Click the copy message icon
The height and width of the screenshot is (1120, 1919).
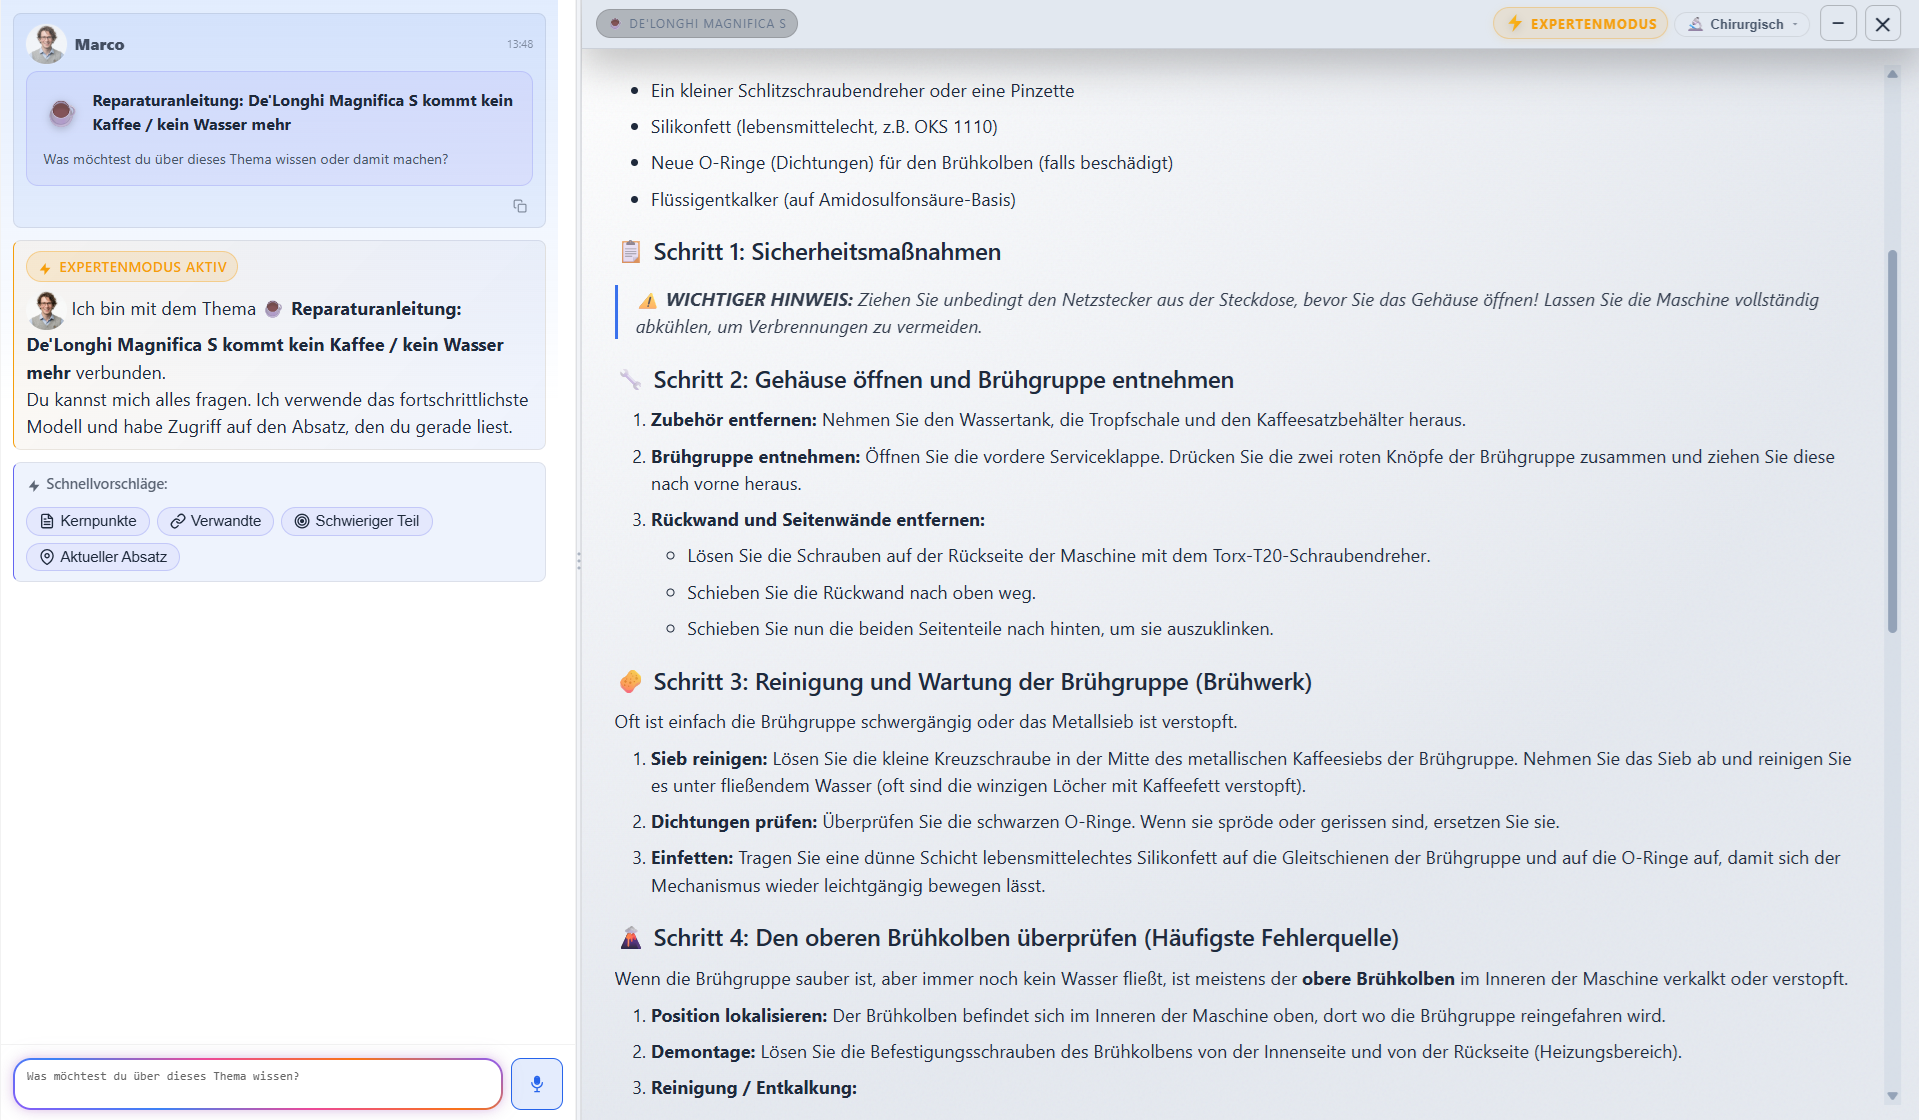click(520, 206)
